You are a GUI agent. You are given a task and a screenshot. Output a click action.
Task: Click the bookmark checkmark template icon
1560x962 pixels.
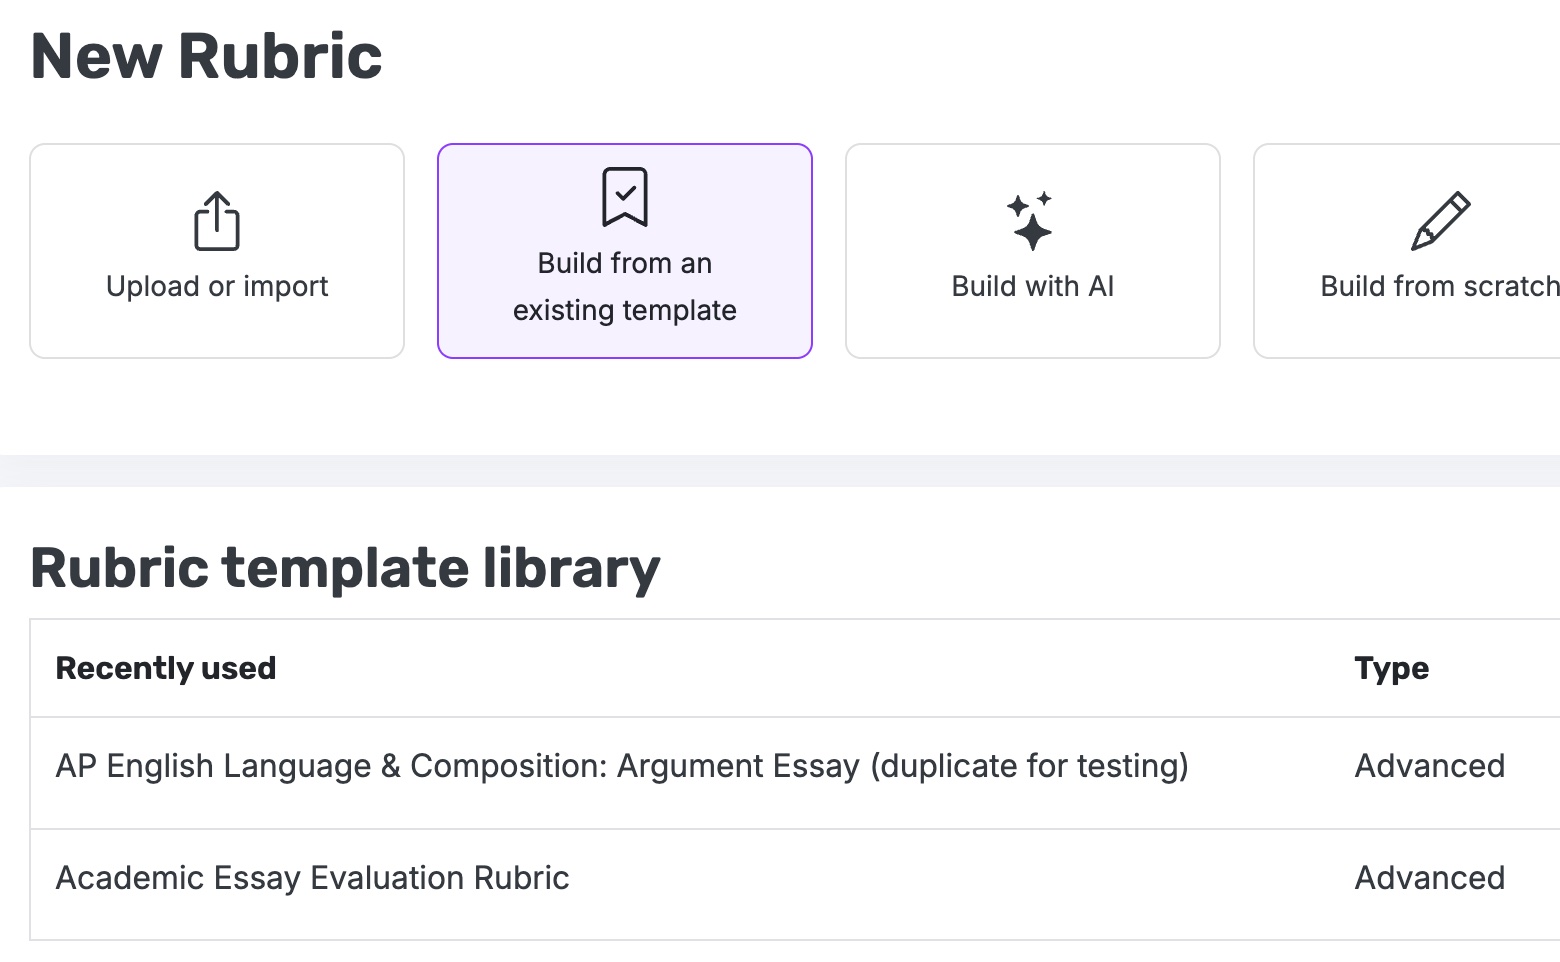pos(625,197)
